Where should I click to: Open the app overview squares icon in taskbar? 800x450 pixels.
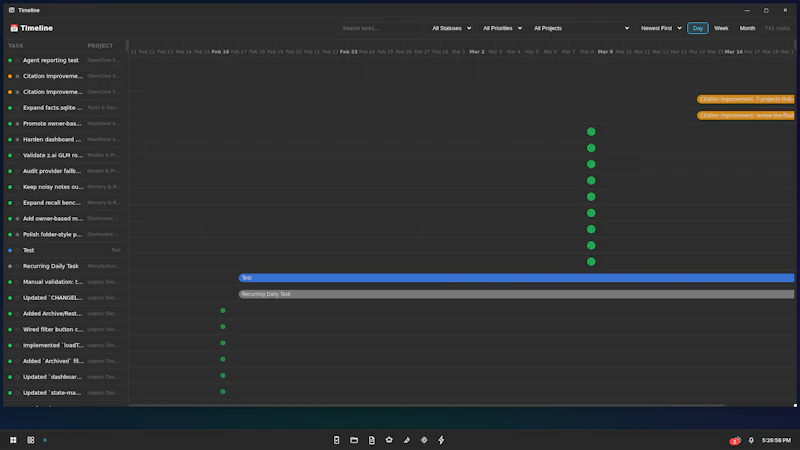click(31, 440)
